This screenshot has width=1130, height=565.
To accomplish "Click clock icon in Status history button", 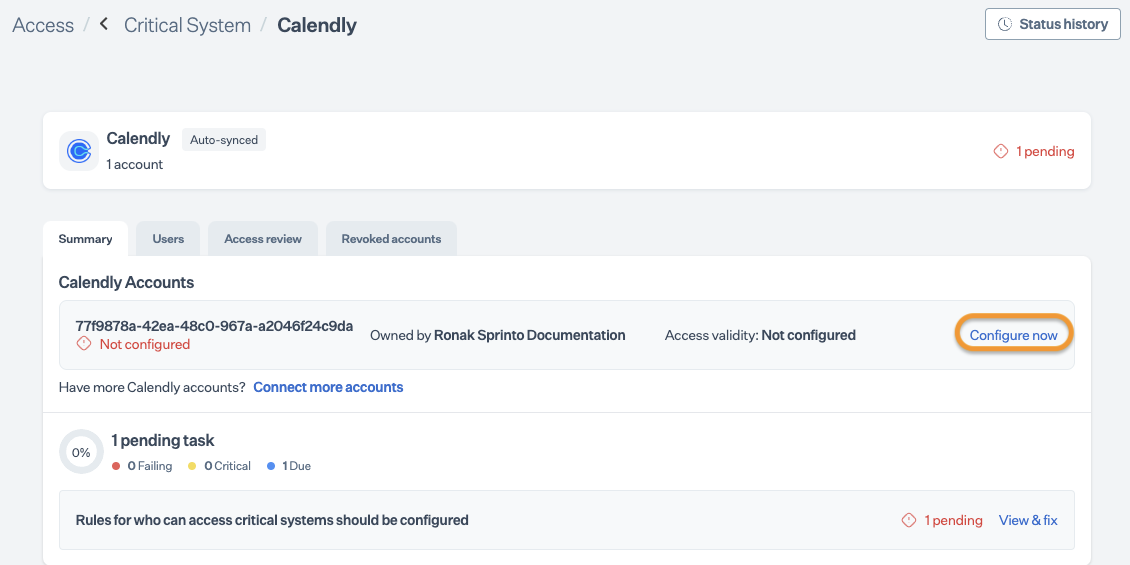I will click(x=1005, y=25).
